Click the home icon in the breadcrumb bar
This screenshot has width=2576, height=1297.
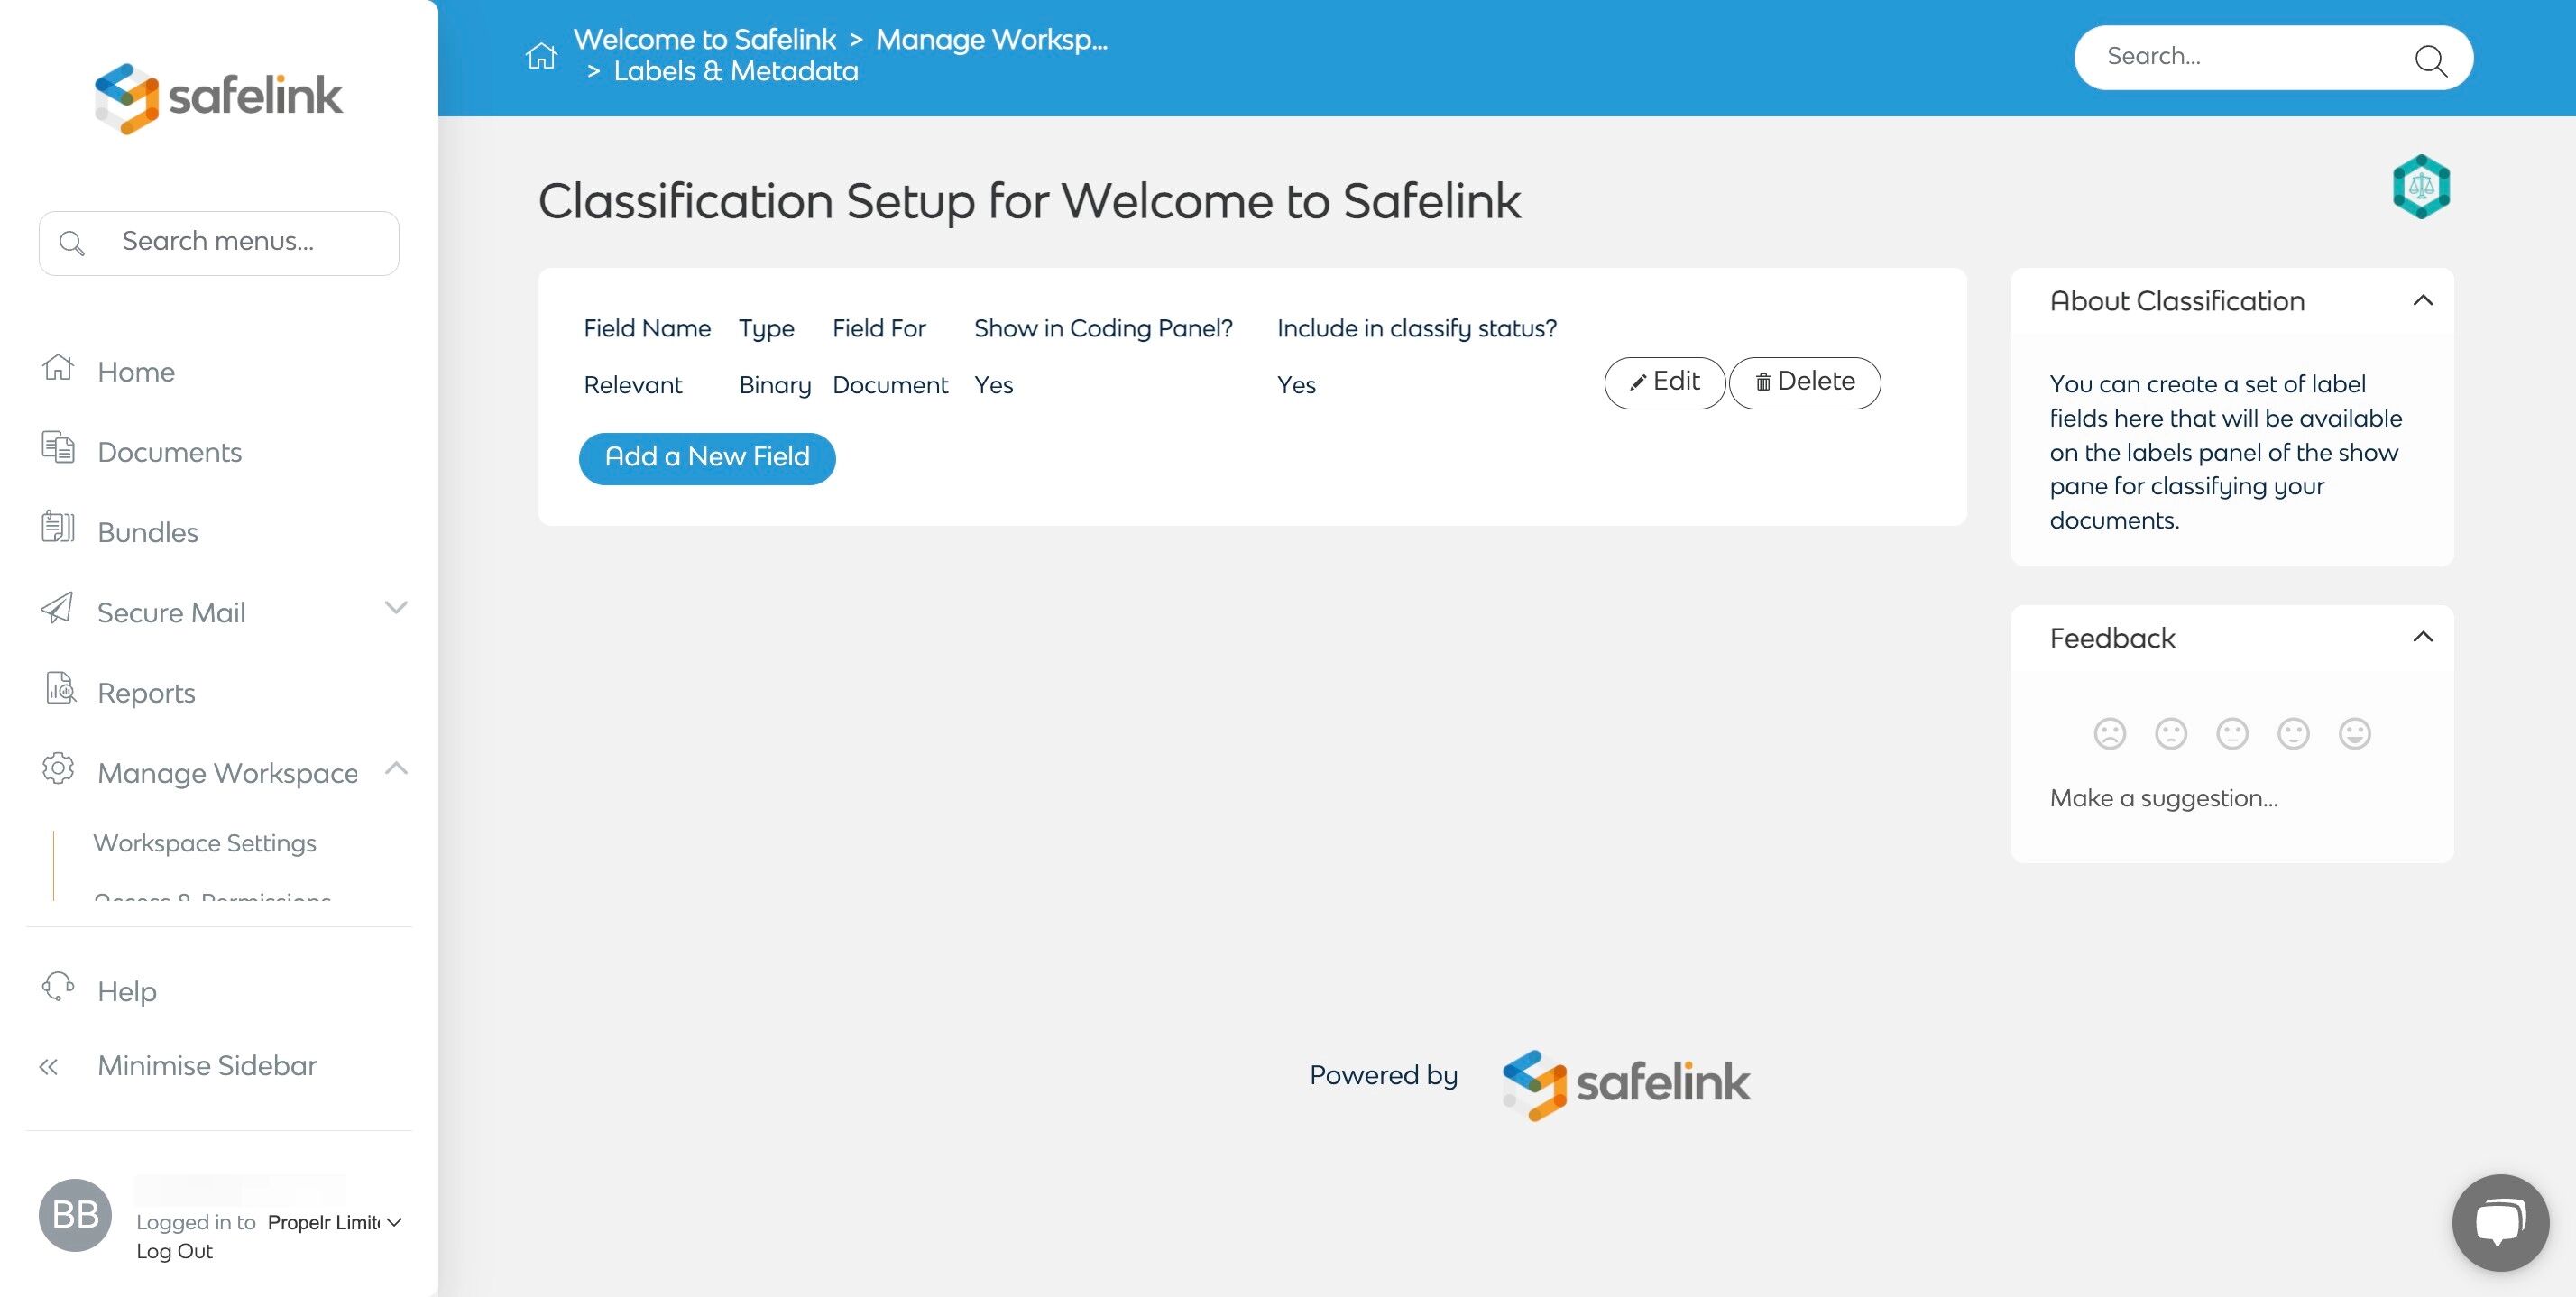tap(541, 56)
